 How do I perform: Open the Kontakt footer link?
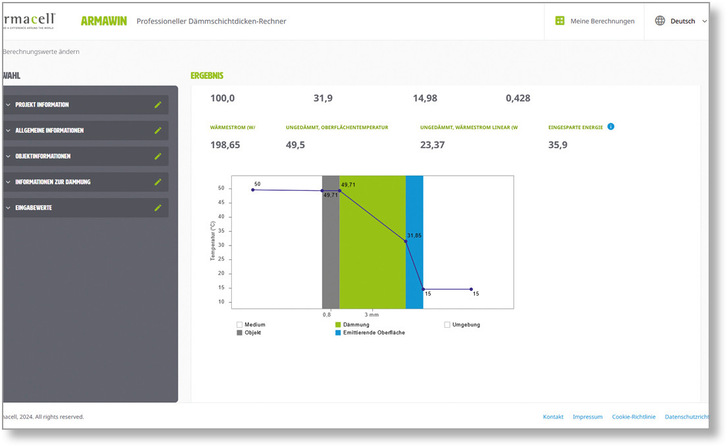coord(553,416)
